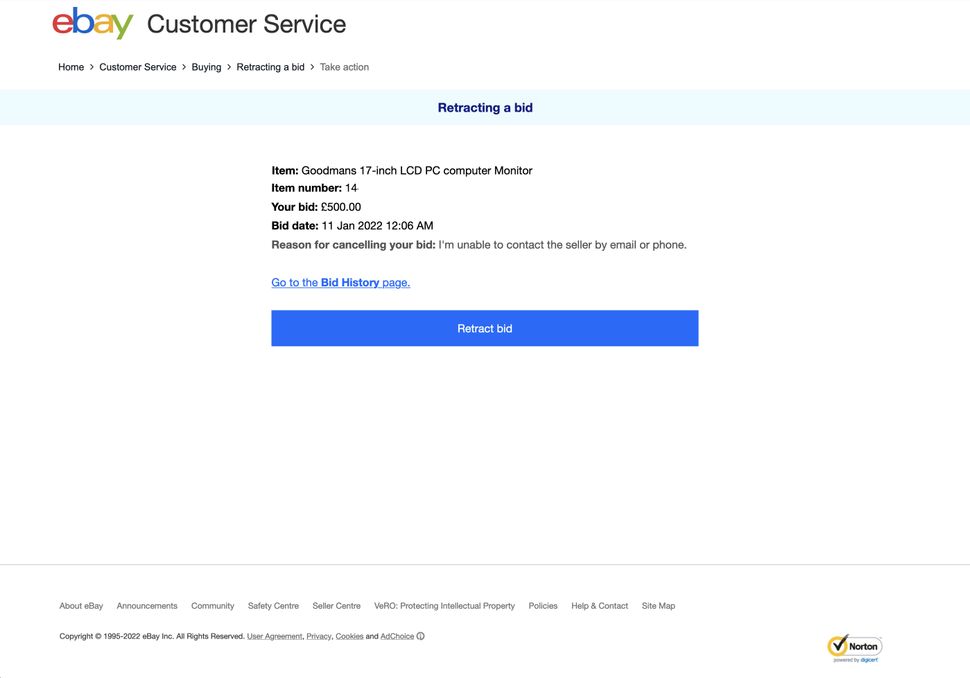Read the User Agreement
This screenshot has width=970, height=678.
274,636
